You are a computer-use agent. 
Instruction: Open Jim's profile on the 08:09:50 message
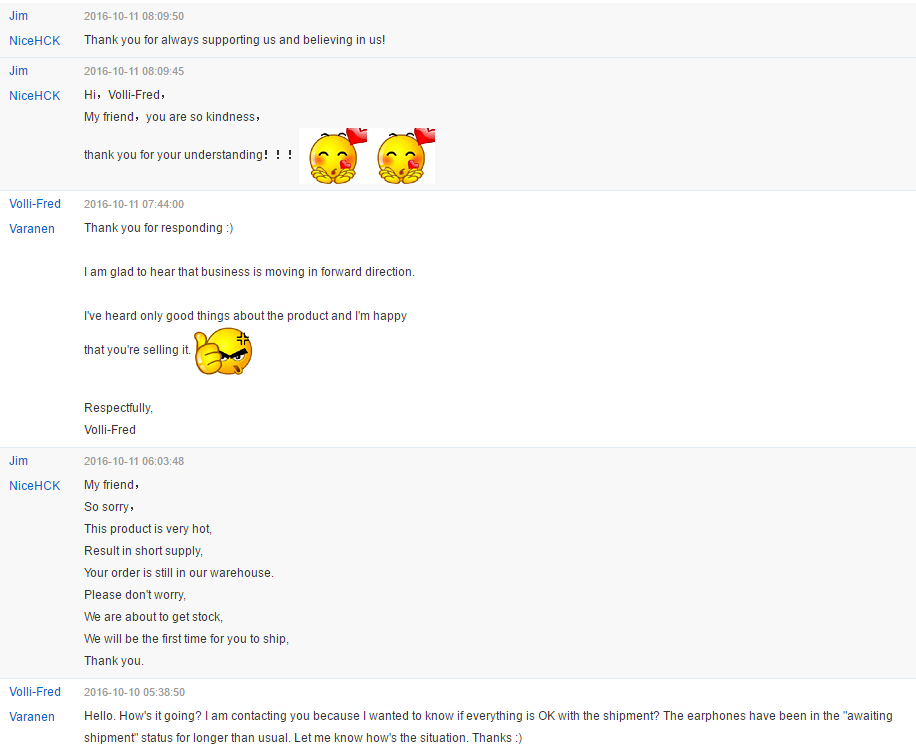[19, 16]
